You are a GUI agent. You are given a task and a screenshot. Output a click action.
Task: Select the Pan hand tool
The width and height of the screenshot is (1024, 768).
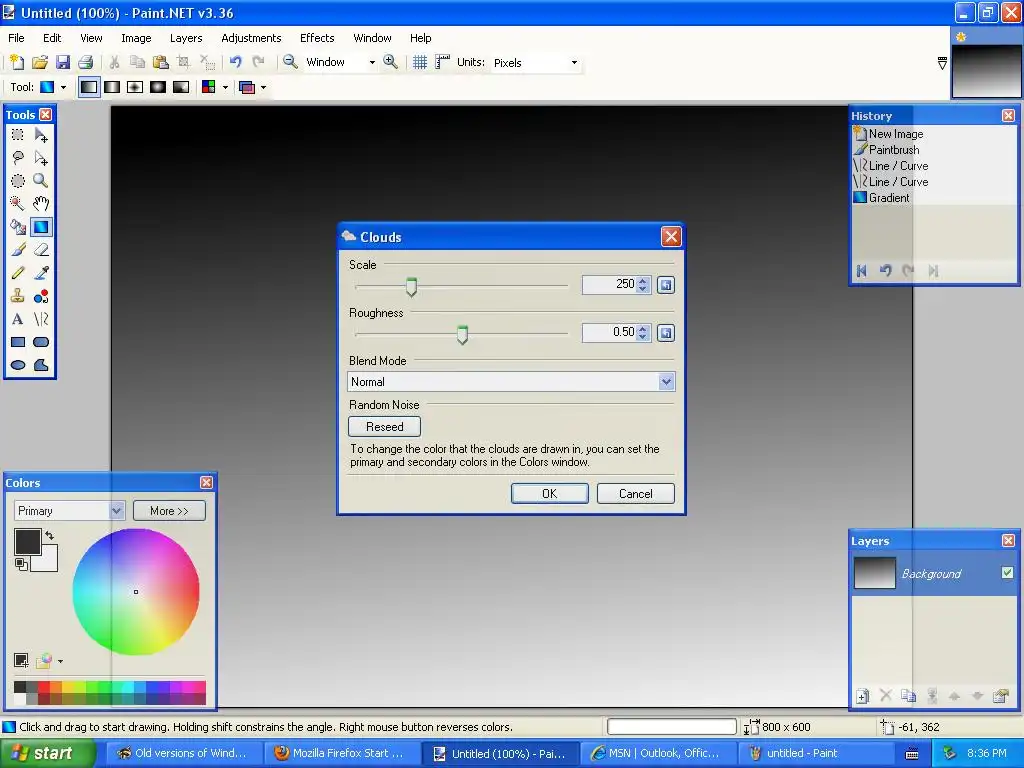[x=41, y=204]
